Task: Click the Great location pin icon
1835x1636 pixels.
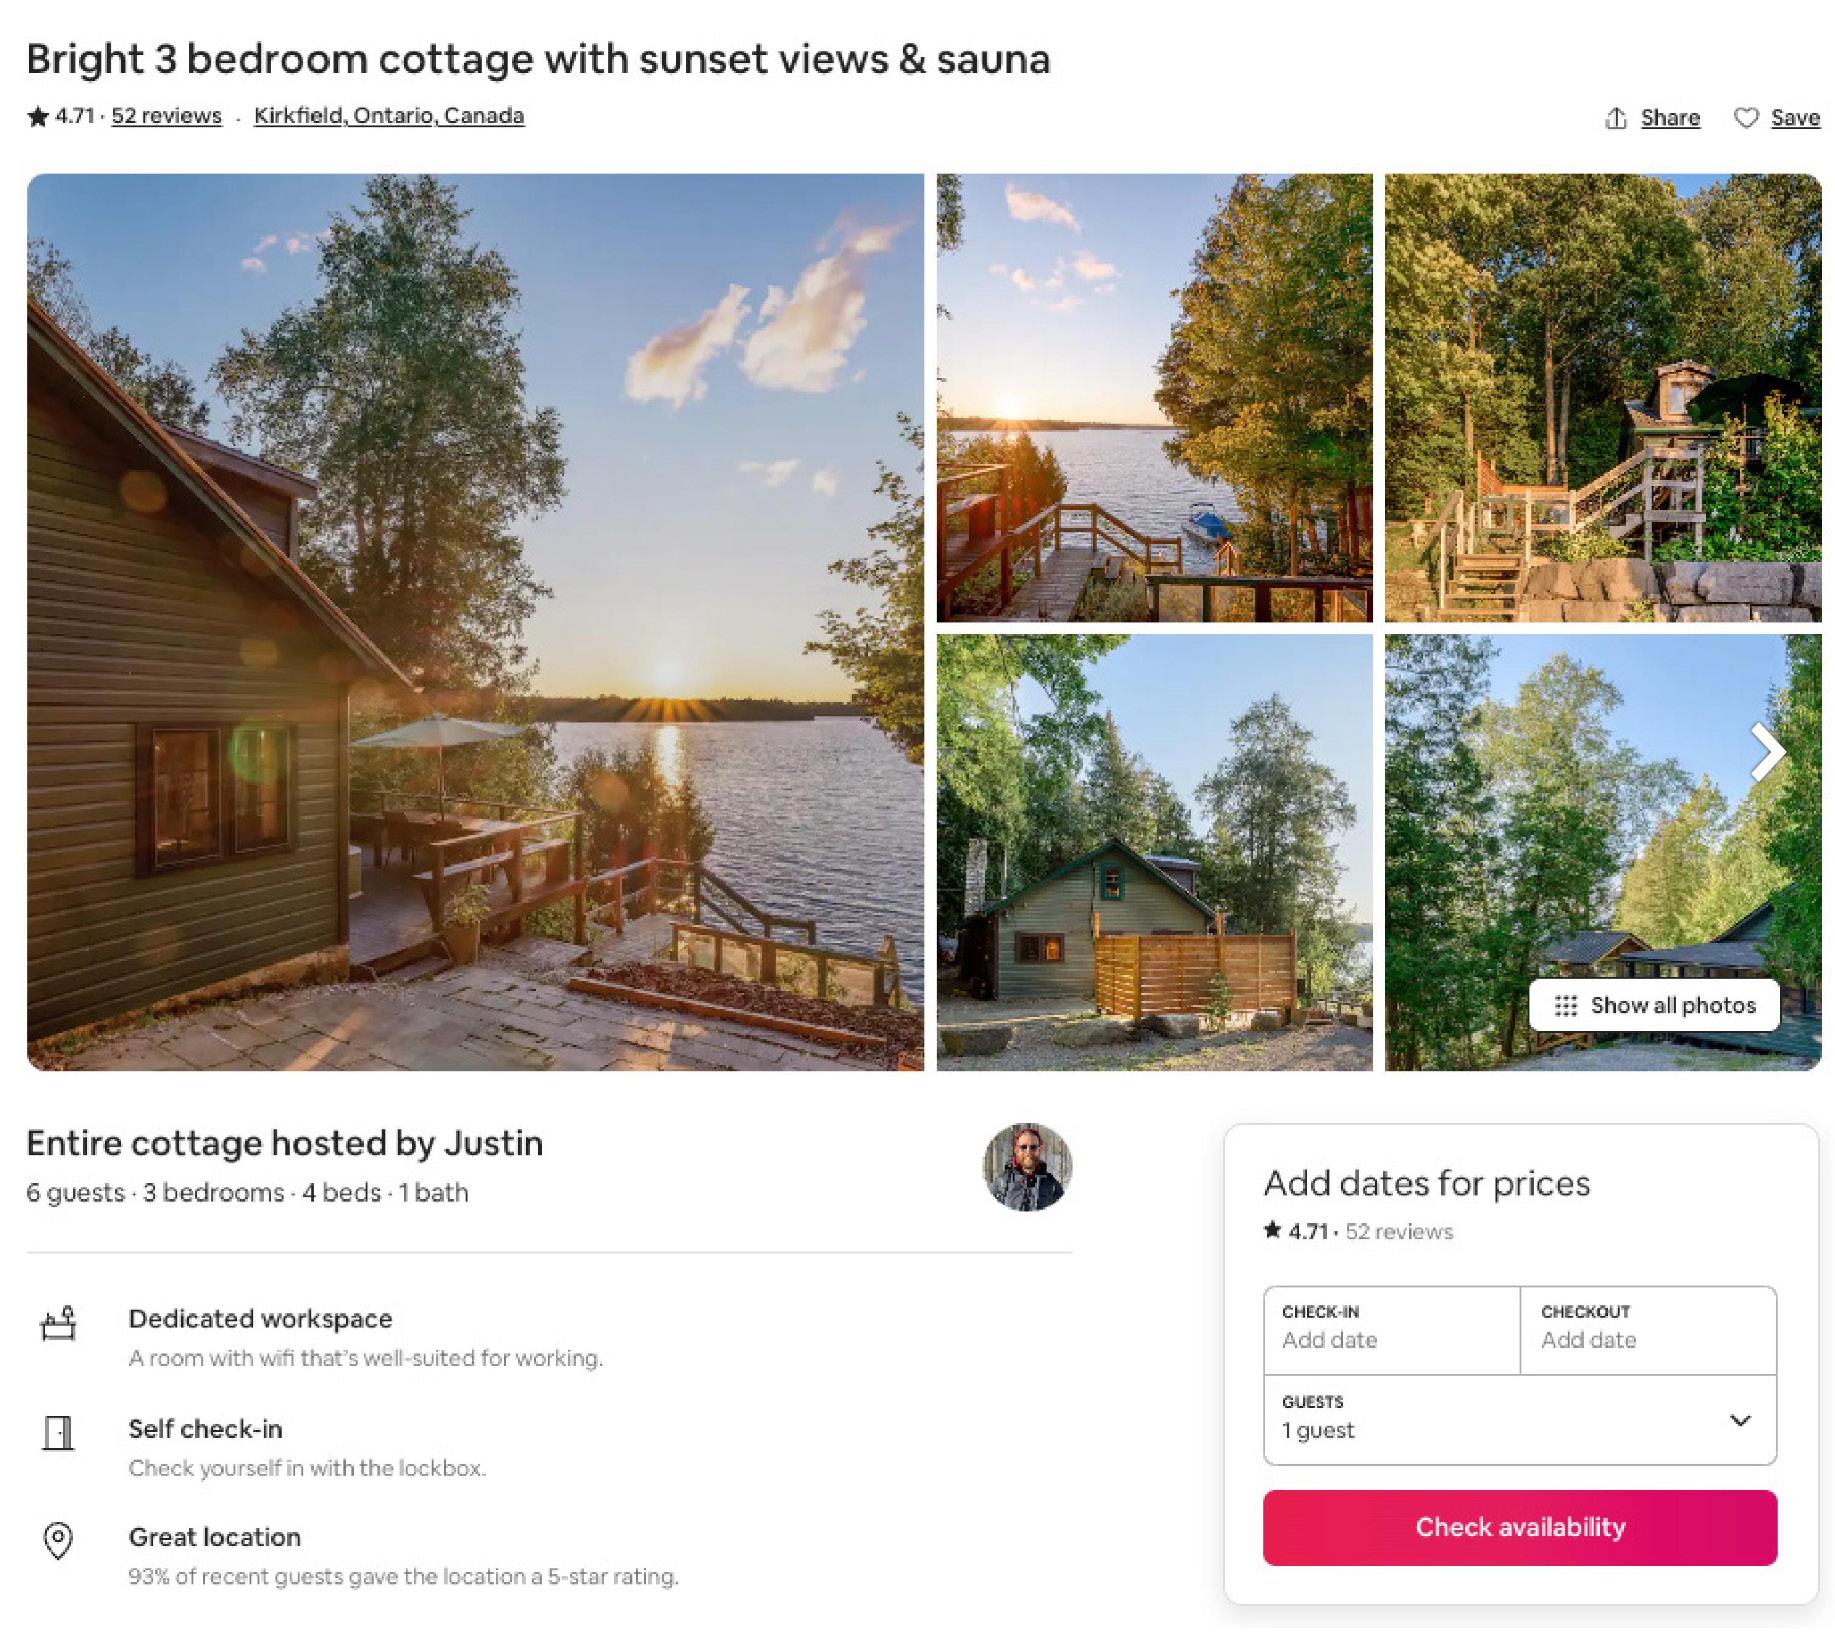Action: coord(58,1541)
